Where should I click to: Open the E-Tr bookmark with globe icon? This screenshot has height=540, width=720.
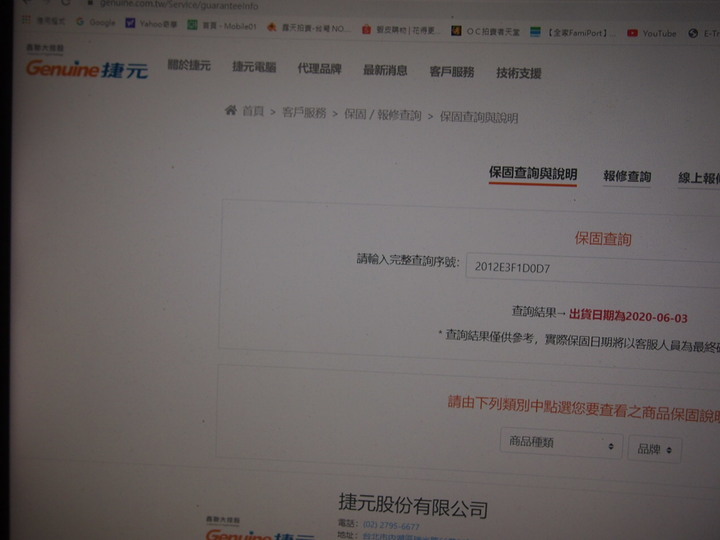(704, 34)
